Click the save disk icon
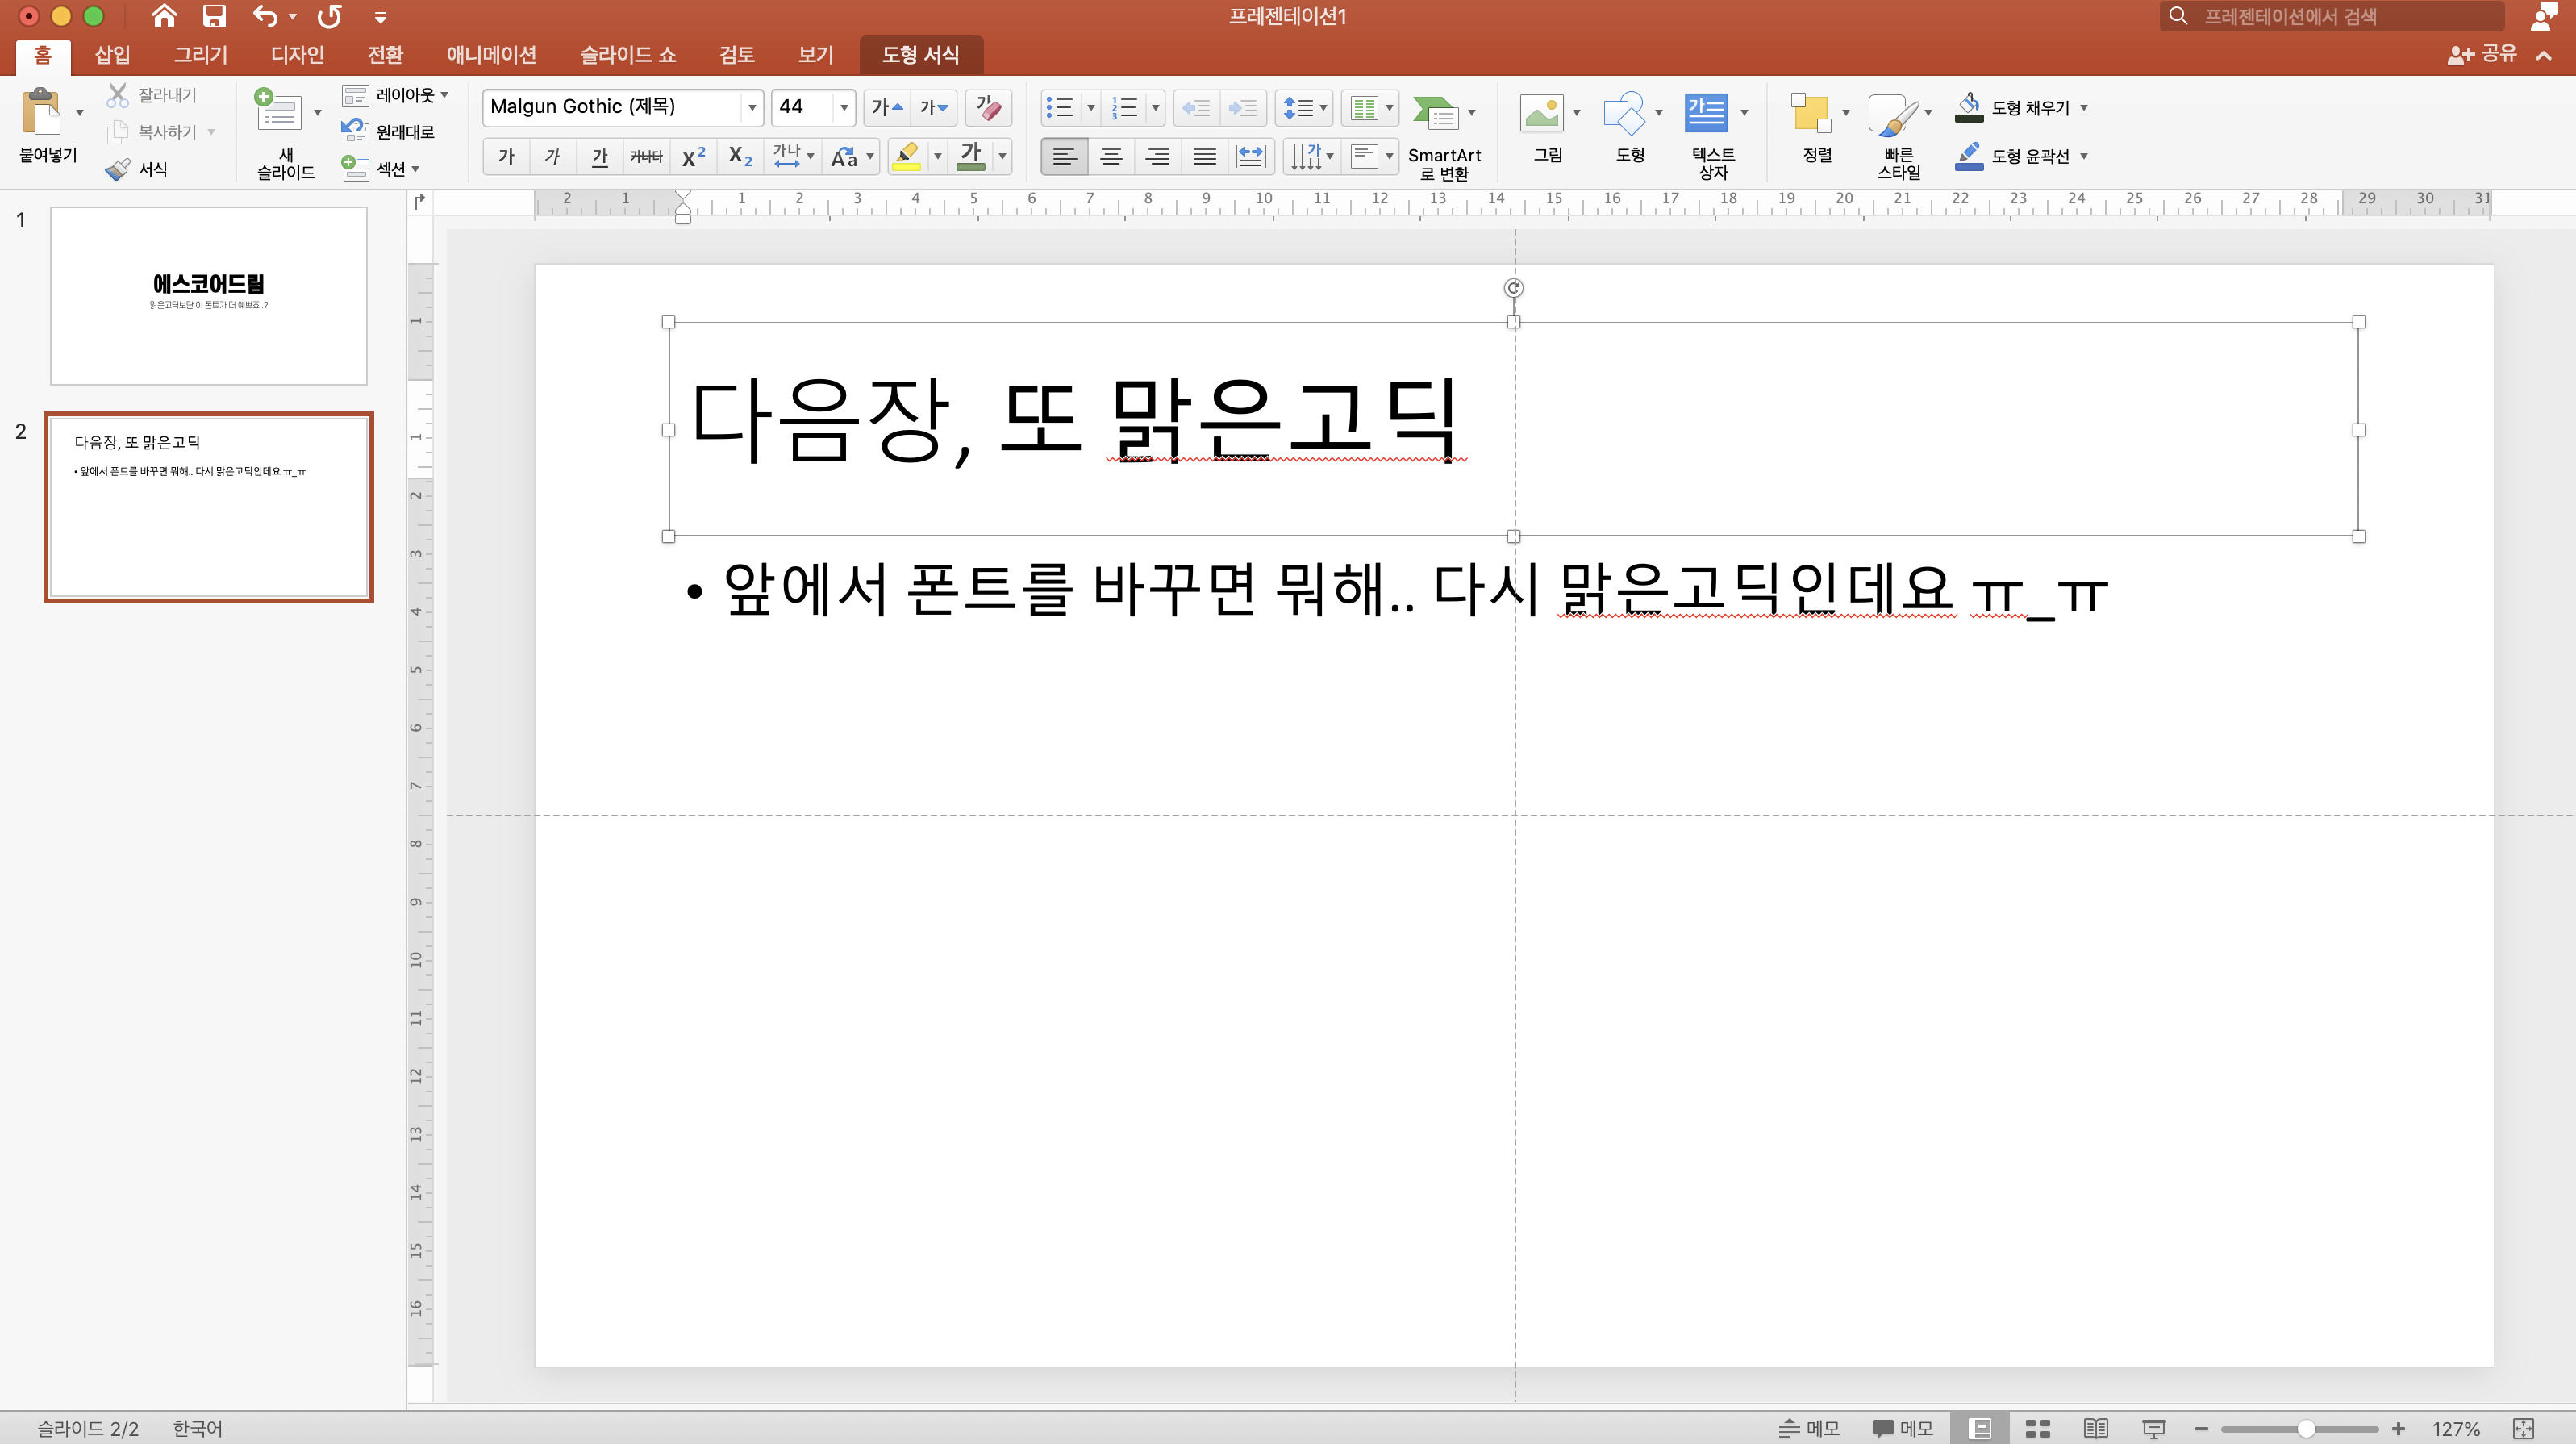2576x1444 pixels. point(213,16)
